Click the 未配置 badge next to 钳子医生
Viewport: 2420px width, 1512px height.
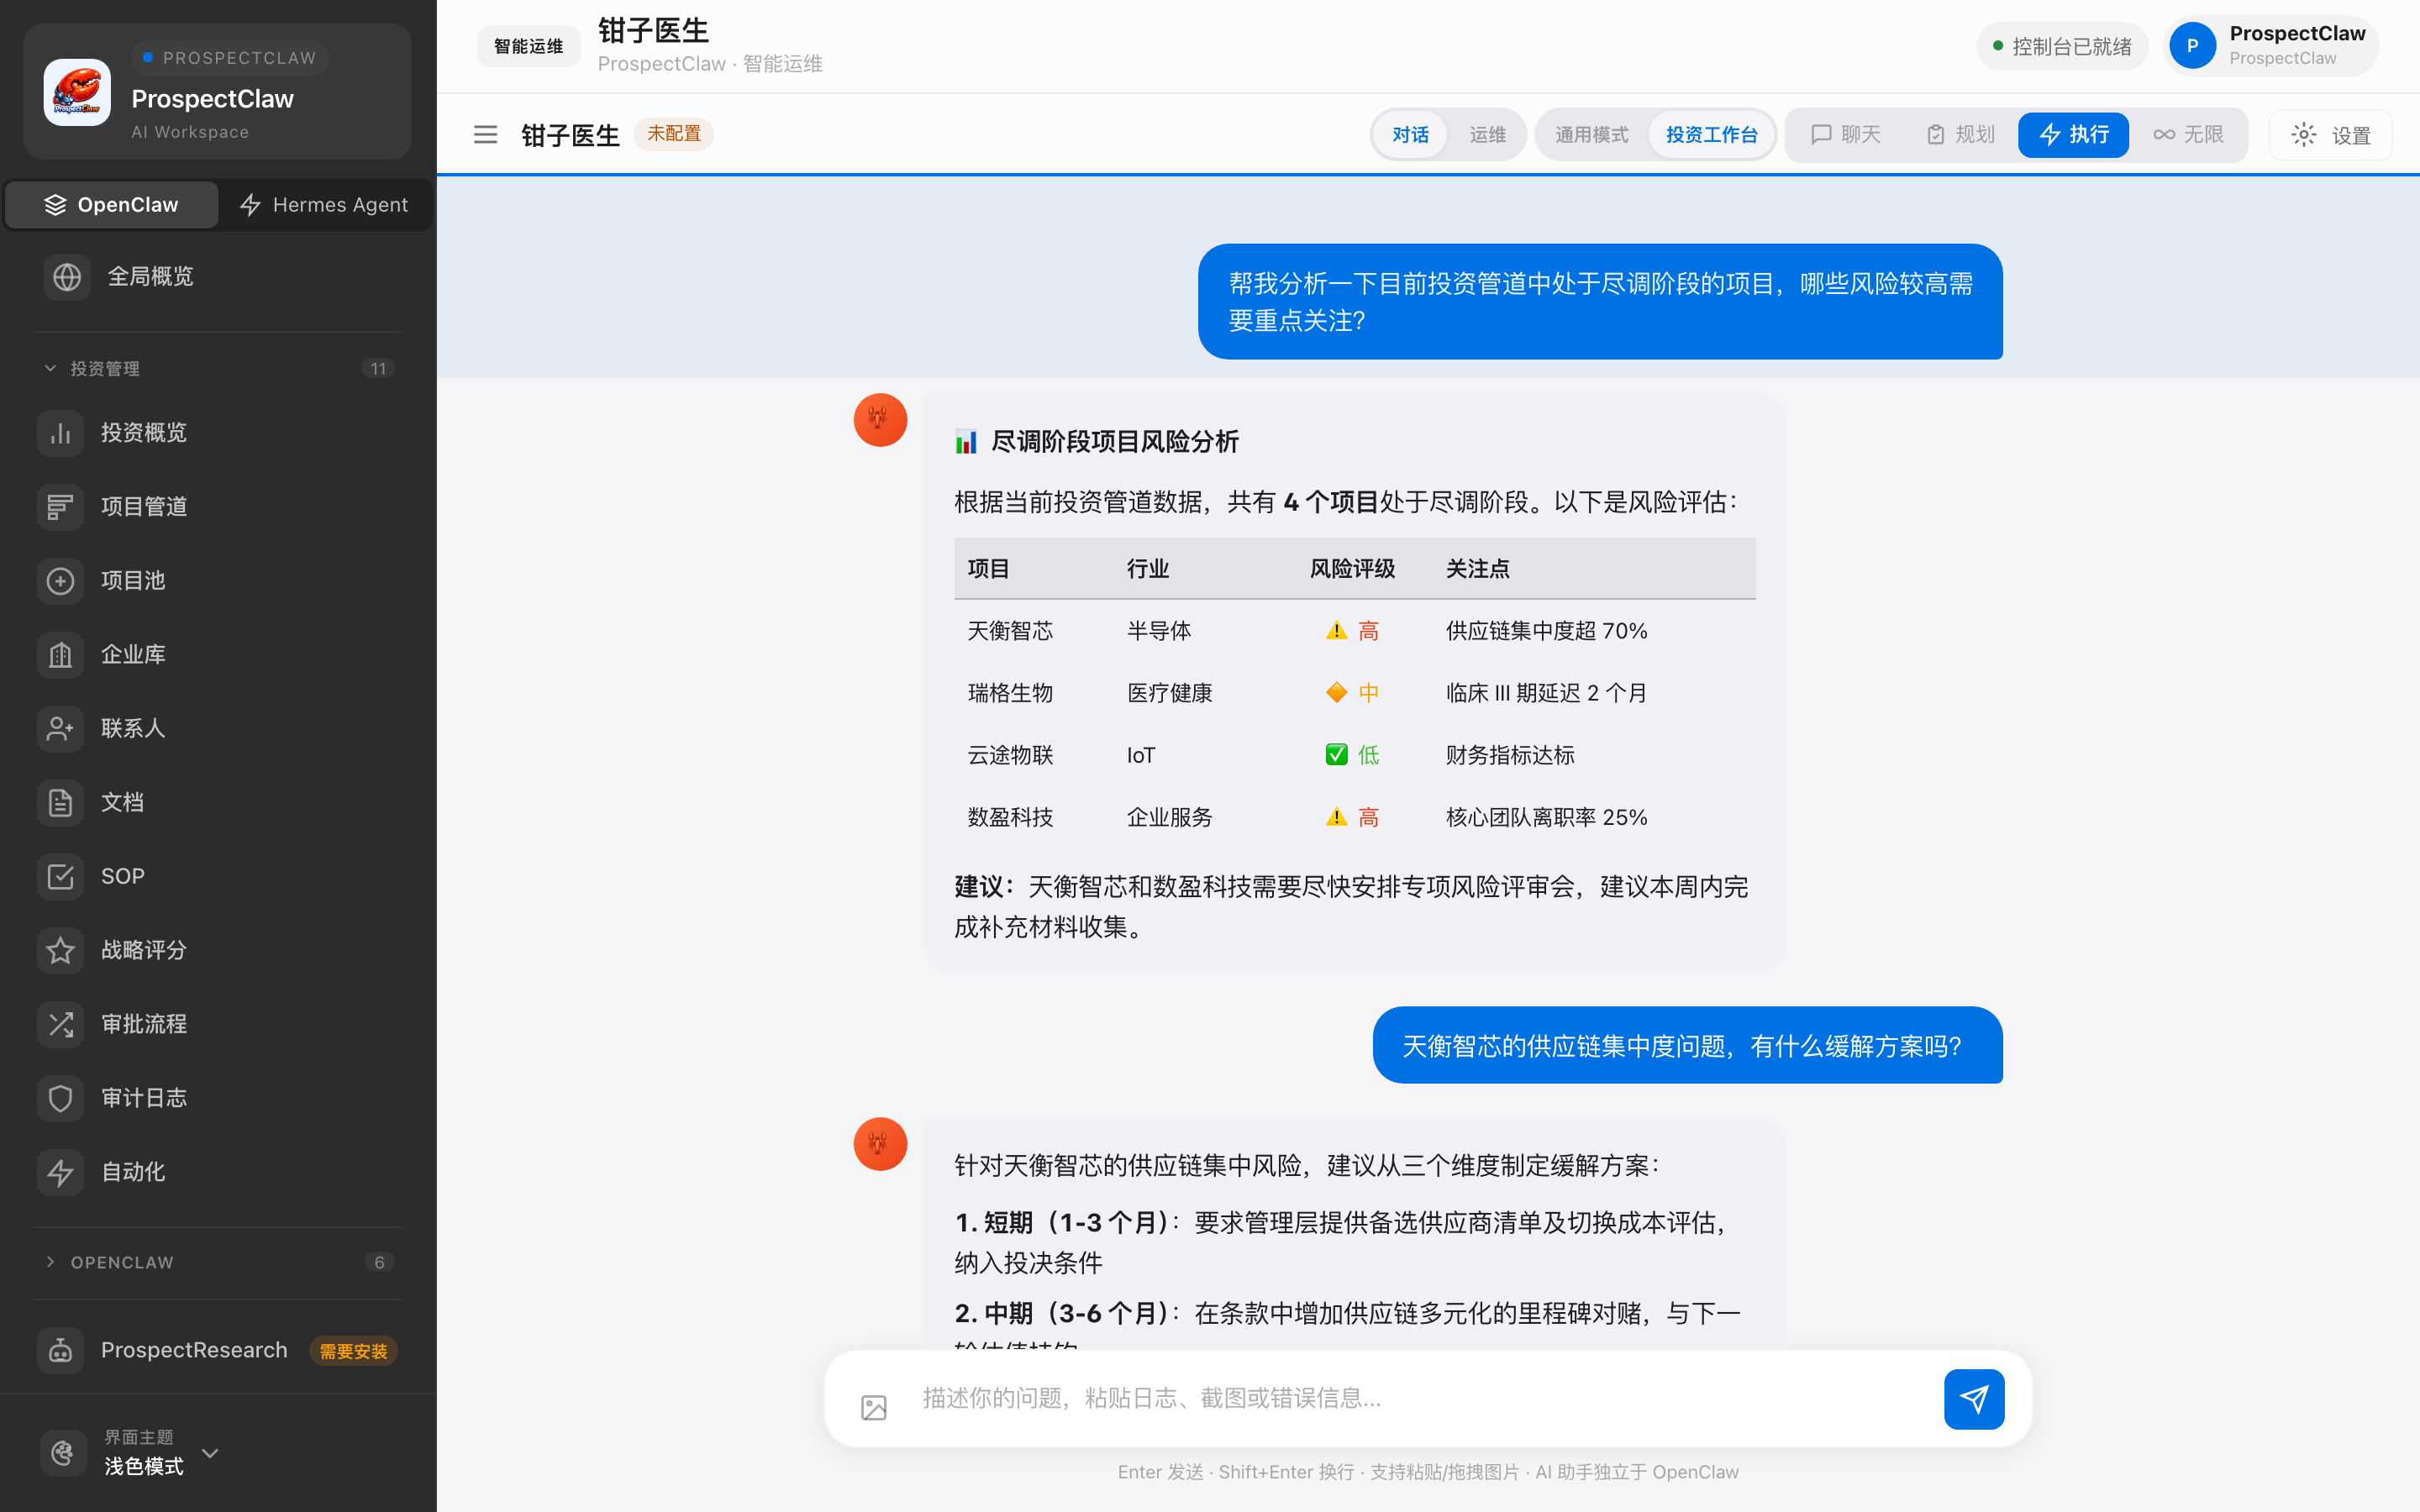(674, 133)
